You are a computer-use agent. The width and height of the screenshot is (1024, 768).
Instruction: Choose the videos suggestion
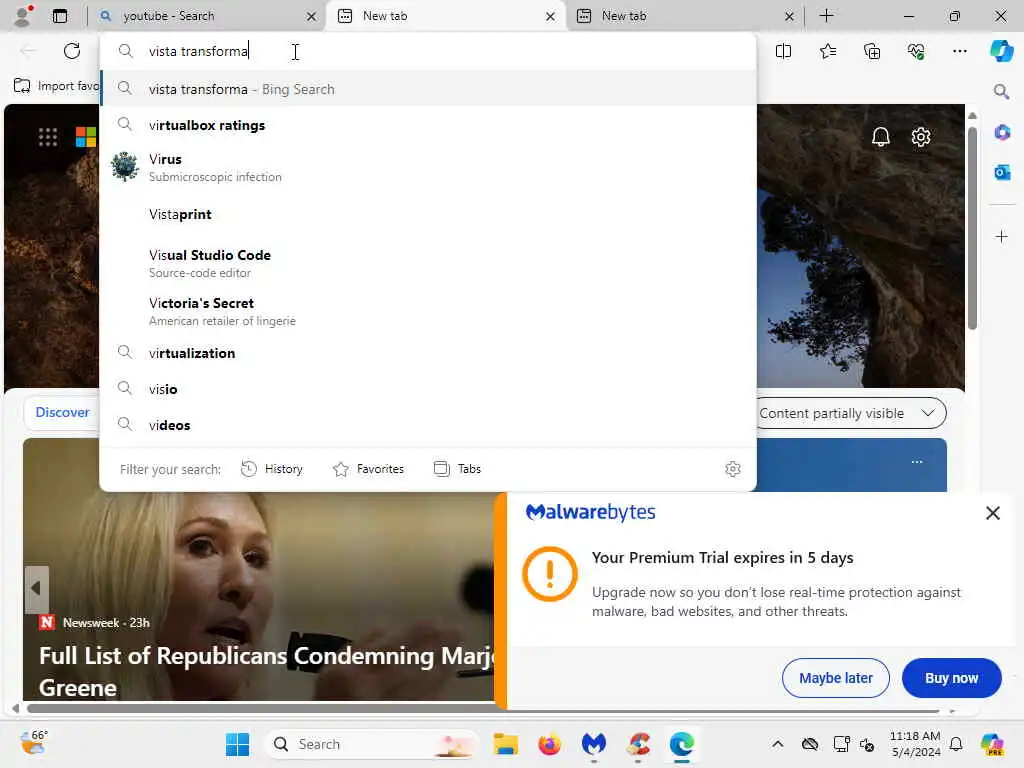[428, 424]
